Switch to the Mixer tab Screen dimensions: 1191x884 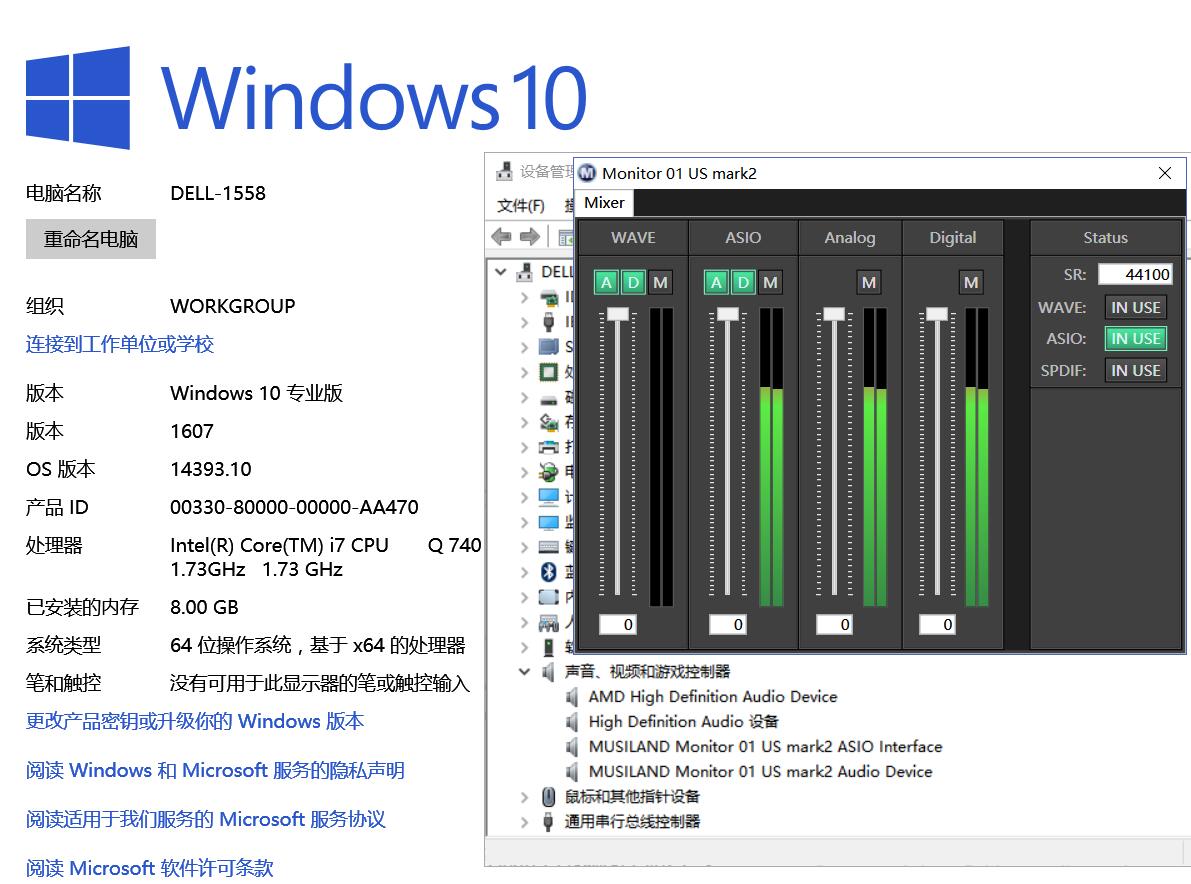click(604, 203)
